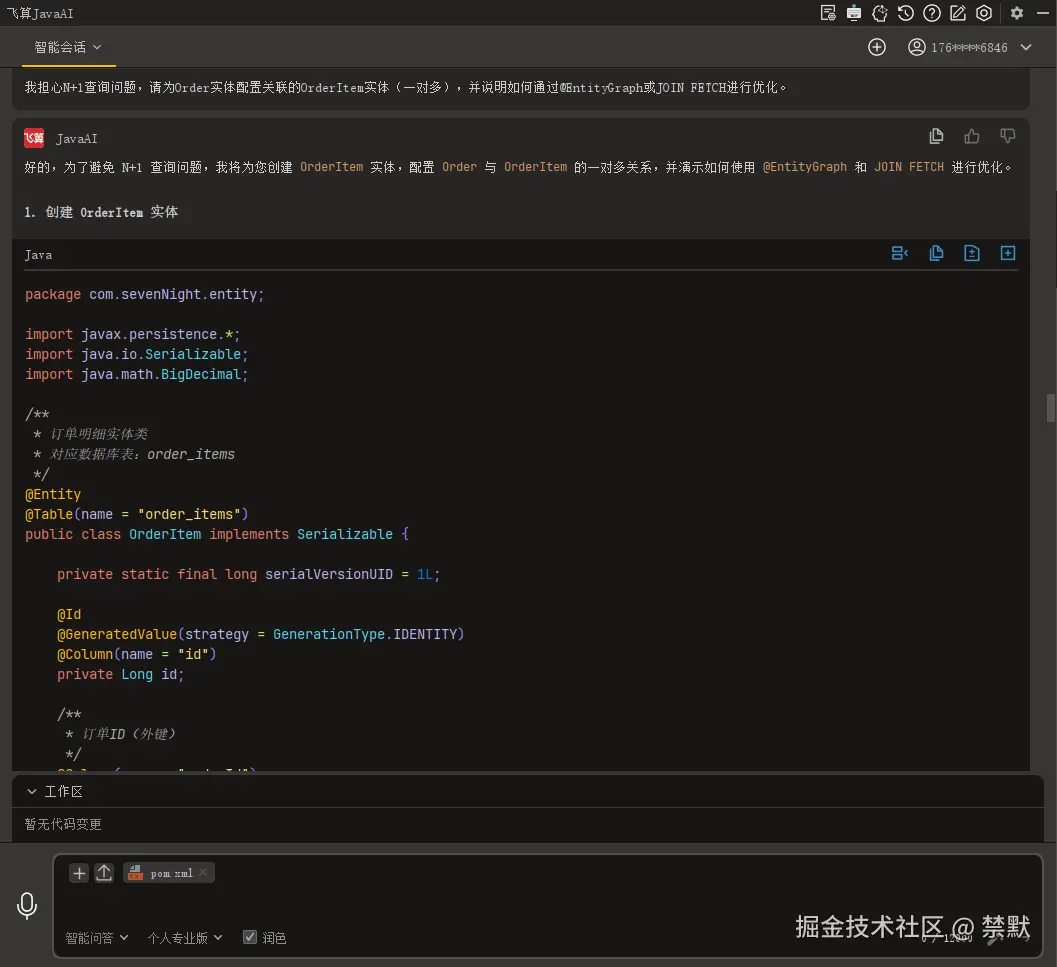Start a new conversation with the plus circle

coord(876,47)
